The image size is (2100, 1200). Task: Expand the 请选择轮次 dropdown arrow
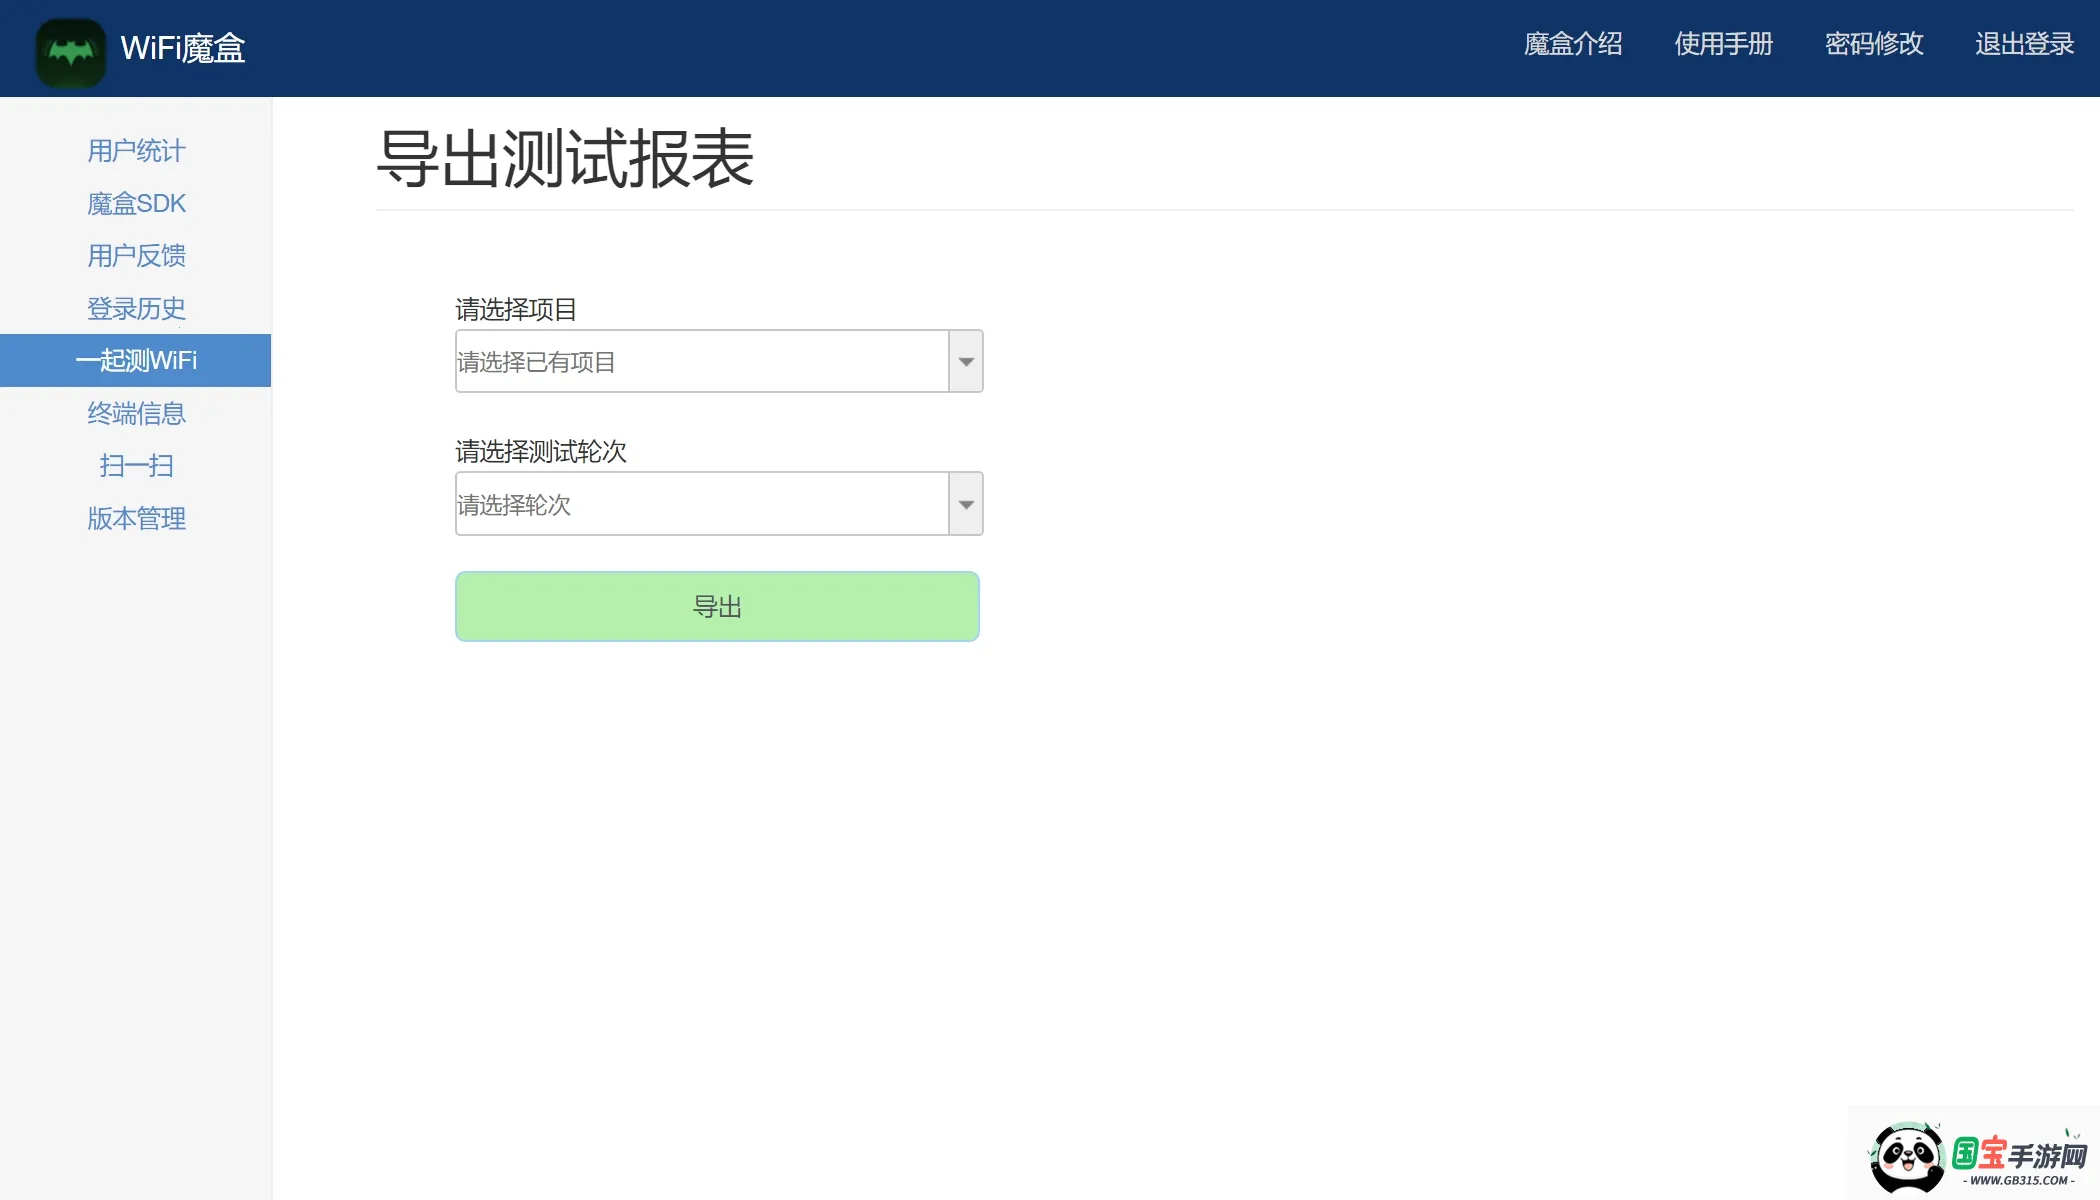coord(966,504)
